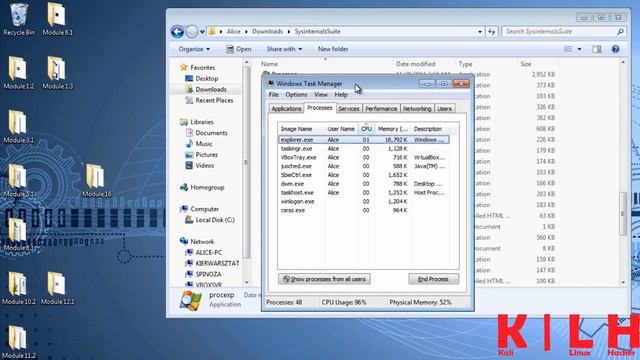
Task: Click the change view icon in Explorer
Action: point(568,49)
